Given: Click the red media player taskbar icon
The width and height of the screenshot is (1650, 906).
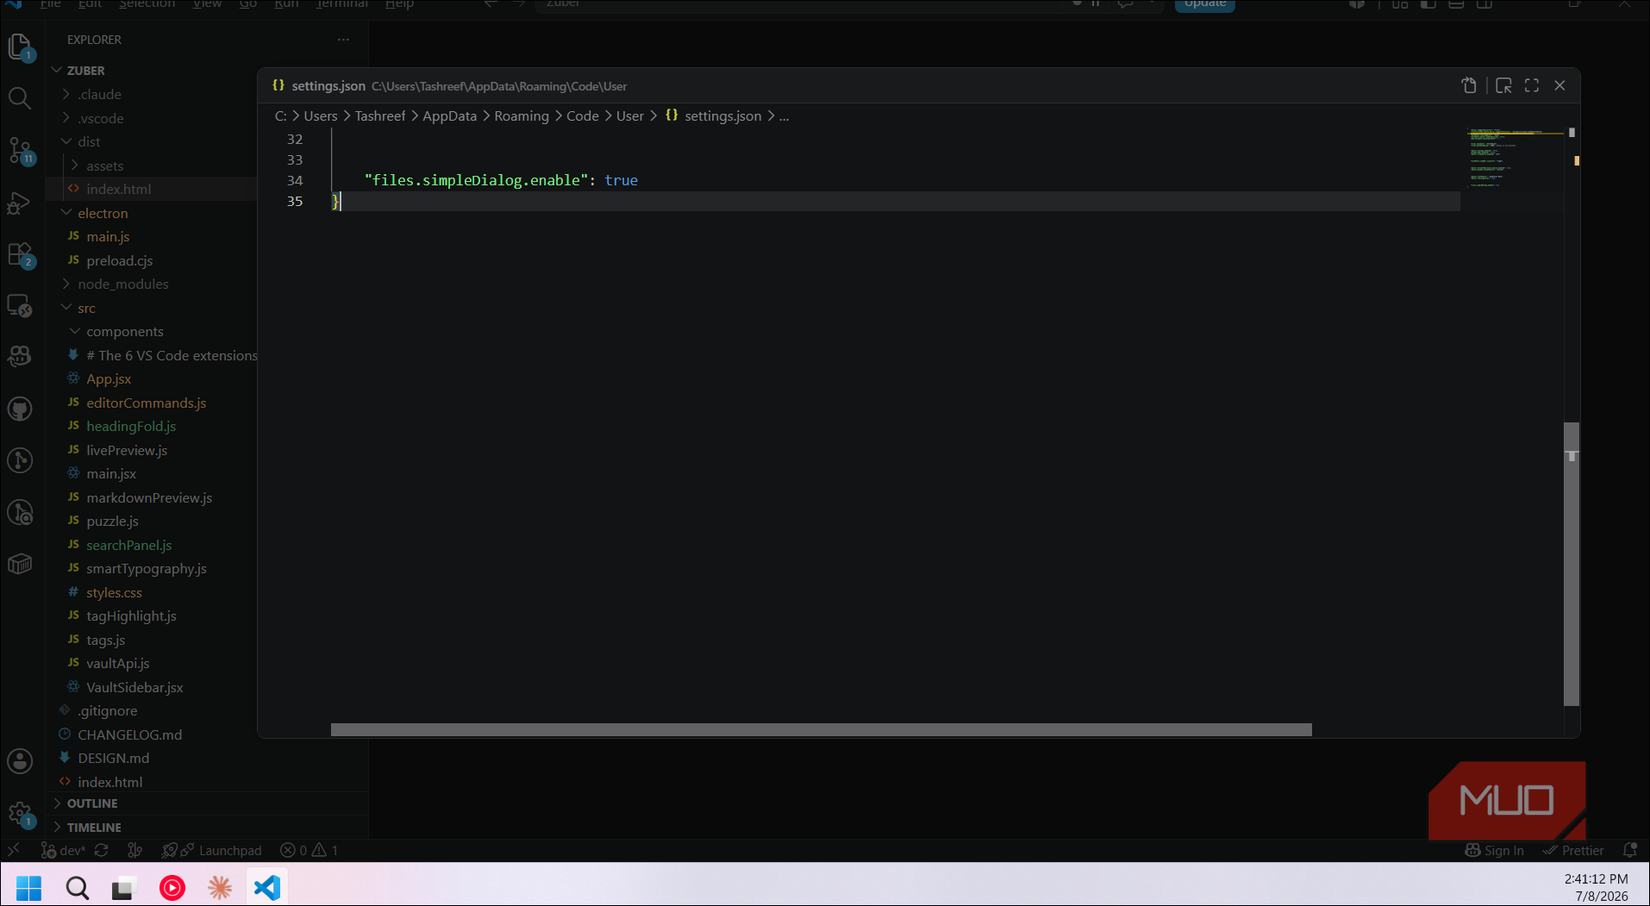Looking at the screenshot, I should (x=172, y=887).
